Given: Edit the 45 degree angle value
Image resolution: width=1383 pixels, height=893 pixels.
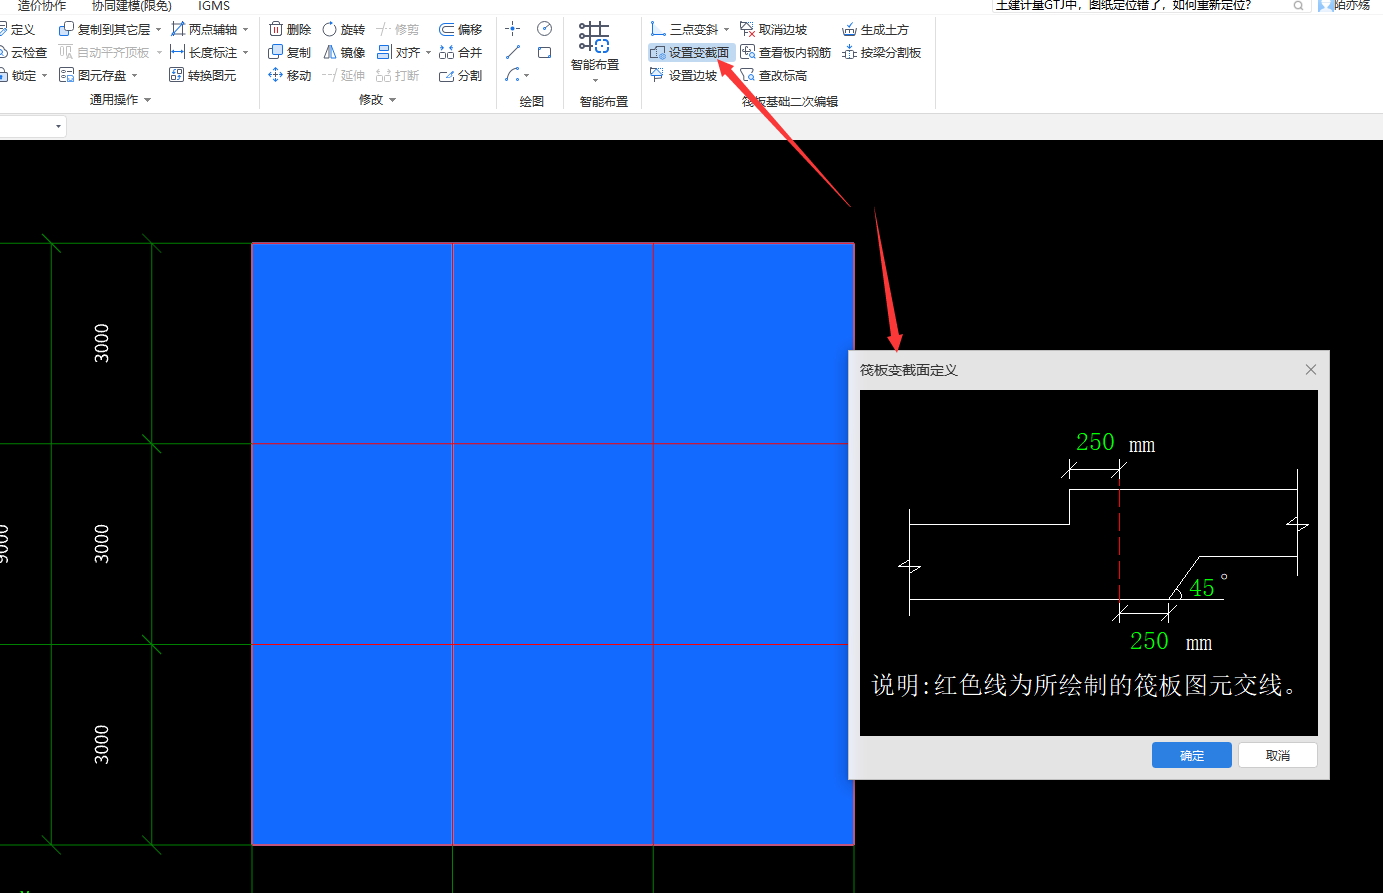Looking at the screenshot, I should point(1202,588).
